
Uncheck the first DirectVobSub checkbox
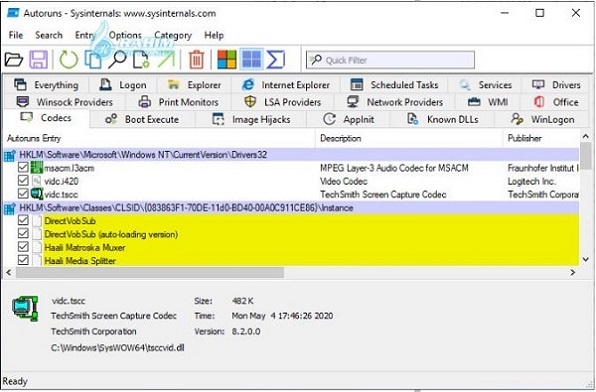pyautogui.click(x=23, y=220)
